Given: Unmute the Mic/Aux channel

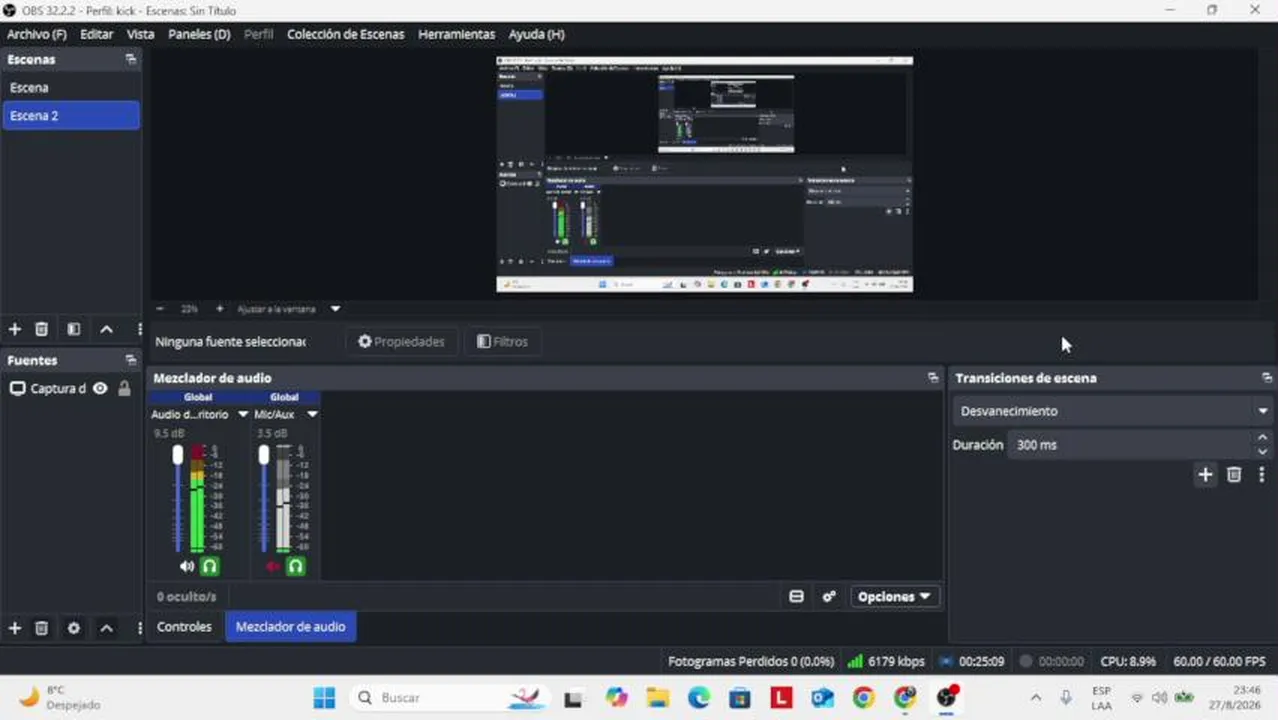Looking at the screenshot, I should tap(273, 566).
